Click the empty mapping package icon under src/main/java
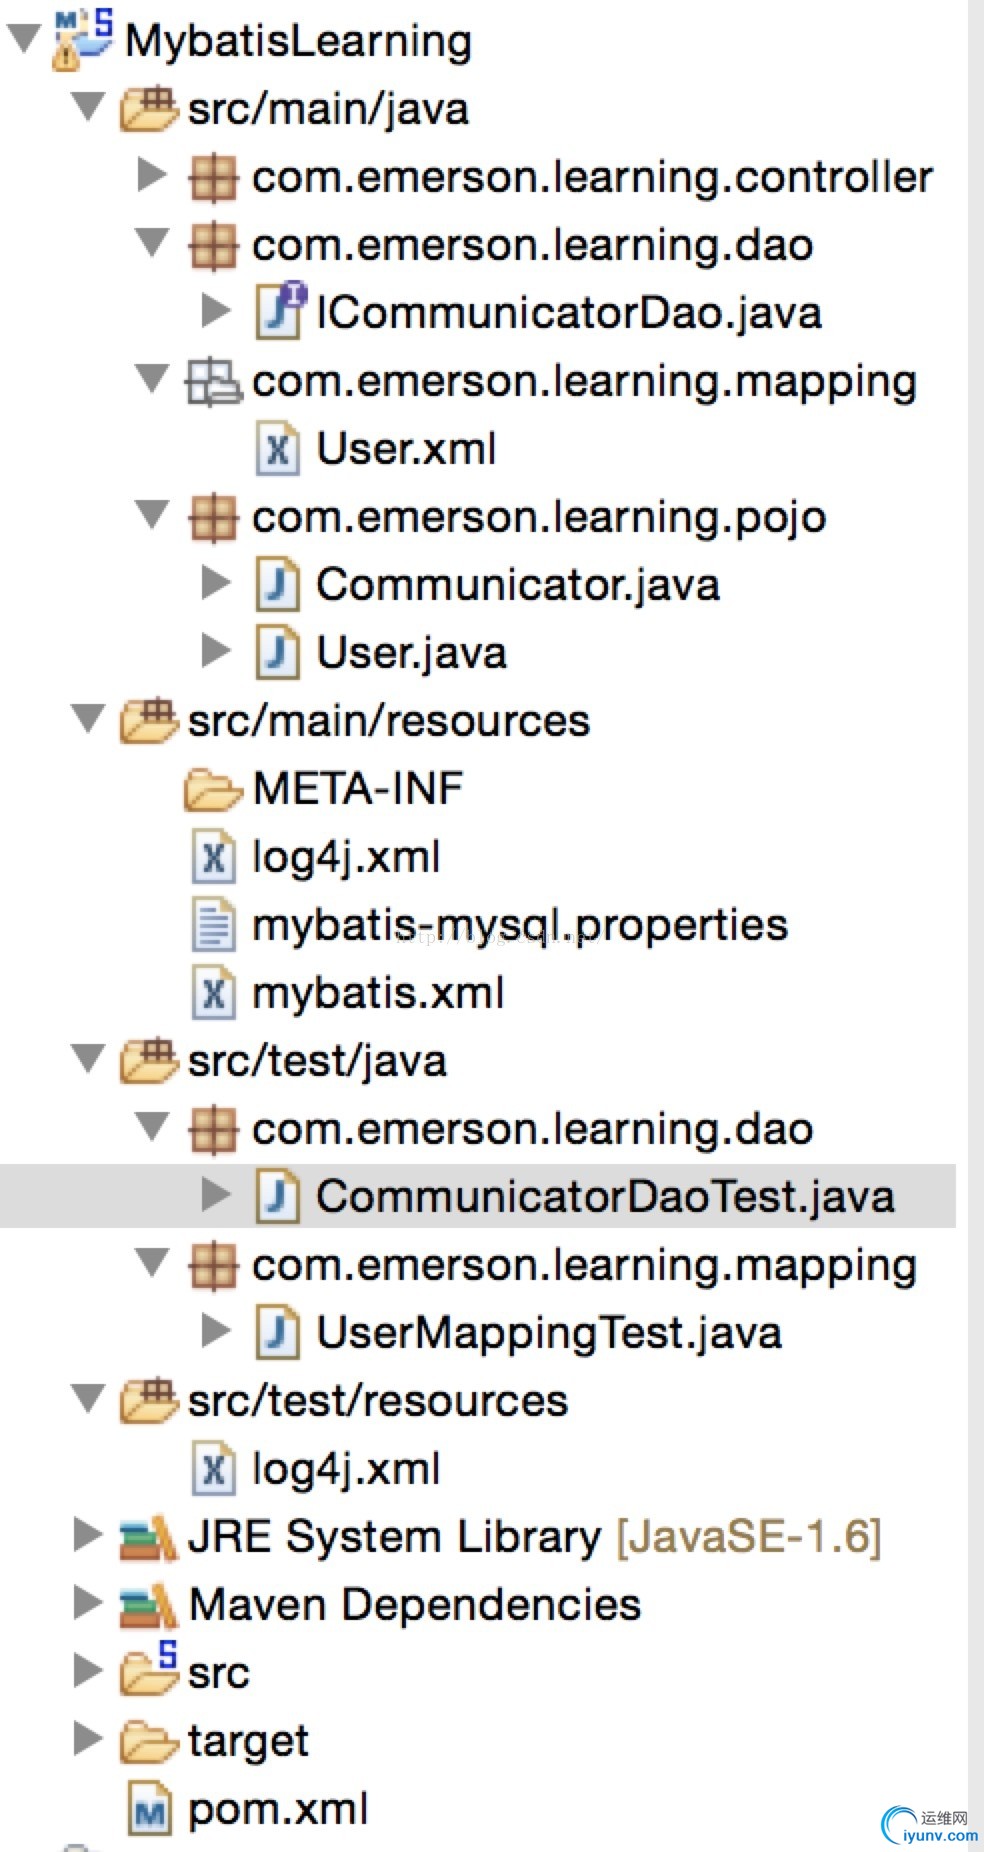This screenshot has height=1852, width=984. coord(212,381)
